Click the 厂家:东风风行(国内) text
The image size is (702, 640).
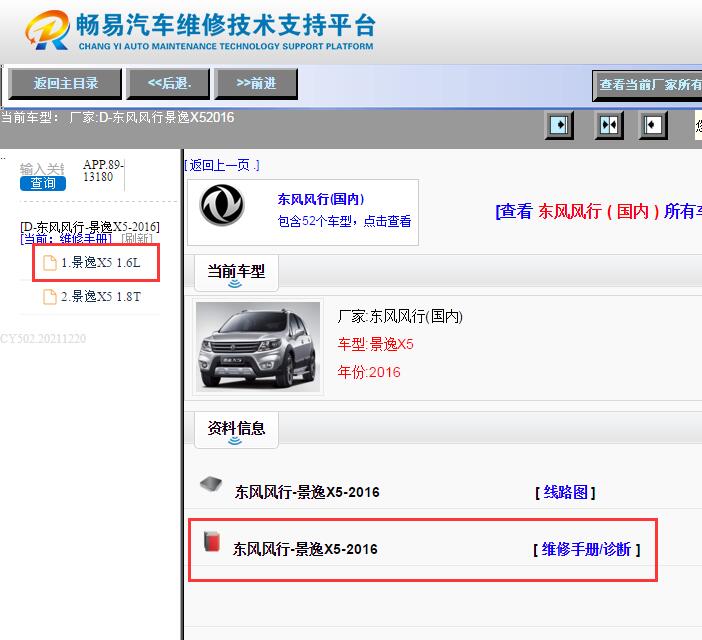(x=400, y=316)
